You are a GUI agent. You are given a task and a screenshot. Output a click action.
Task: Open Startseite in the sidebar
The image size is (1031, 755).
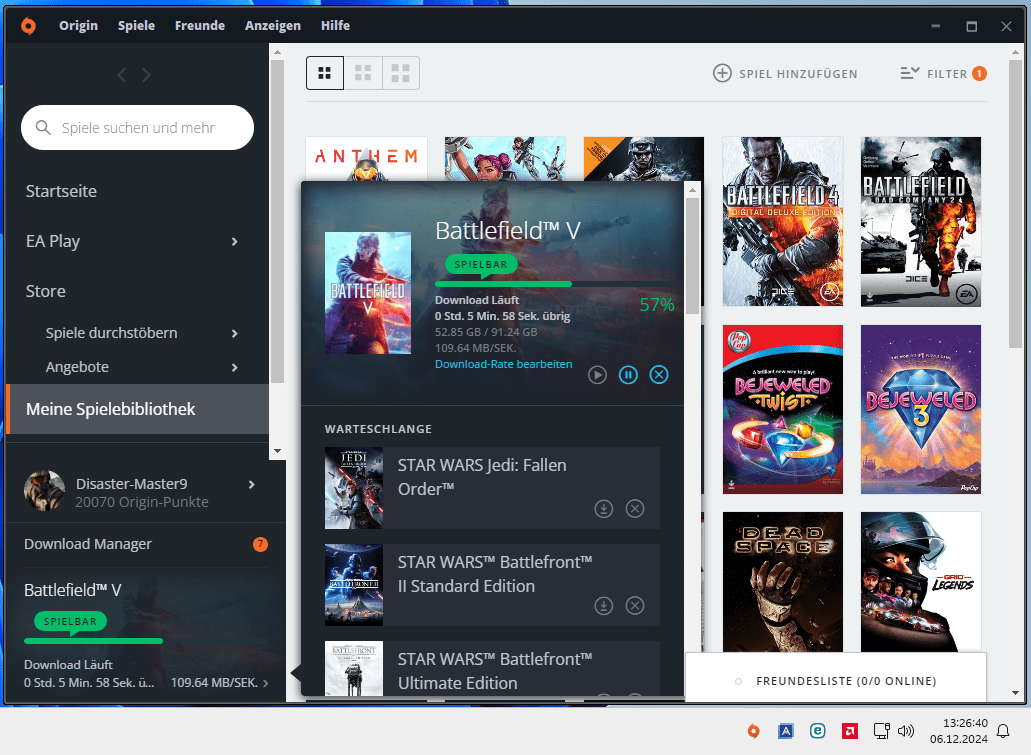(x=61, y=191)
